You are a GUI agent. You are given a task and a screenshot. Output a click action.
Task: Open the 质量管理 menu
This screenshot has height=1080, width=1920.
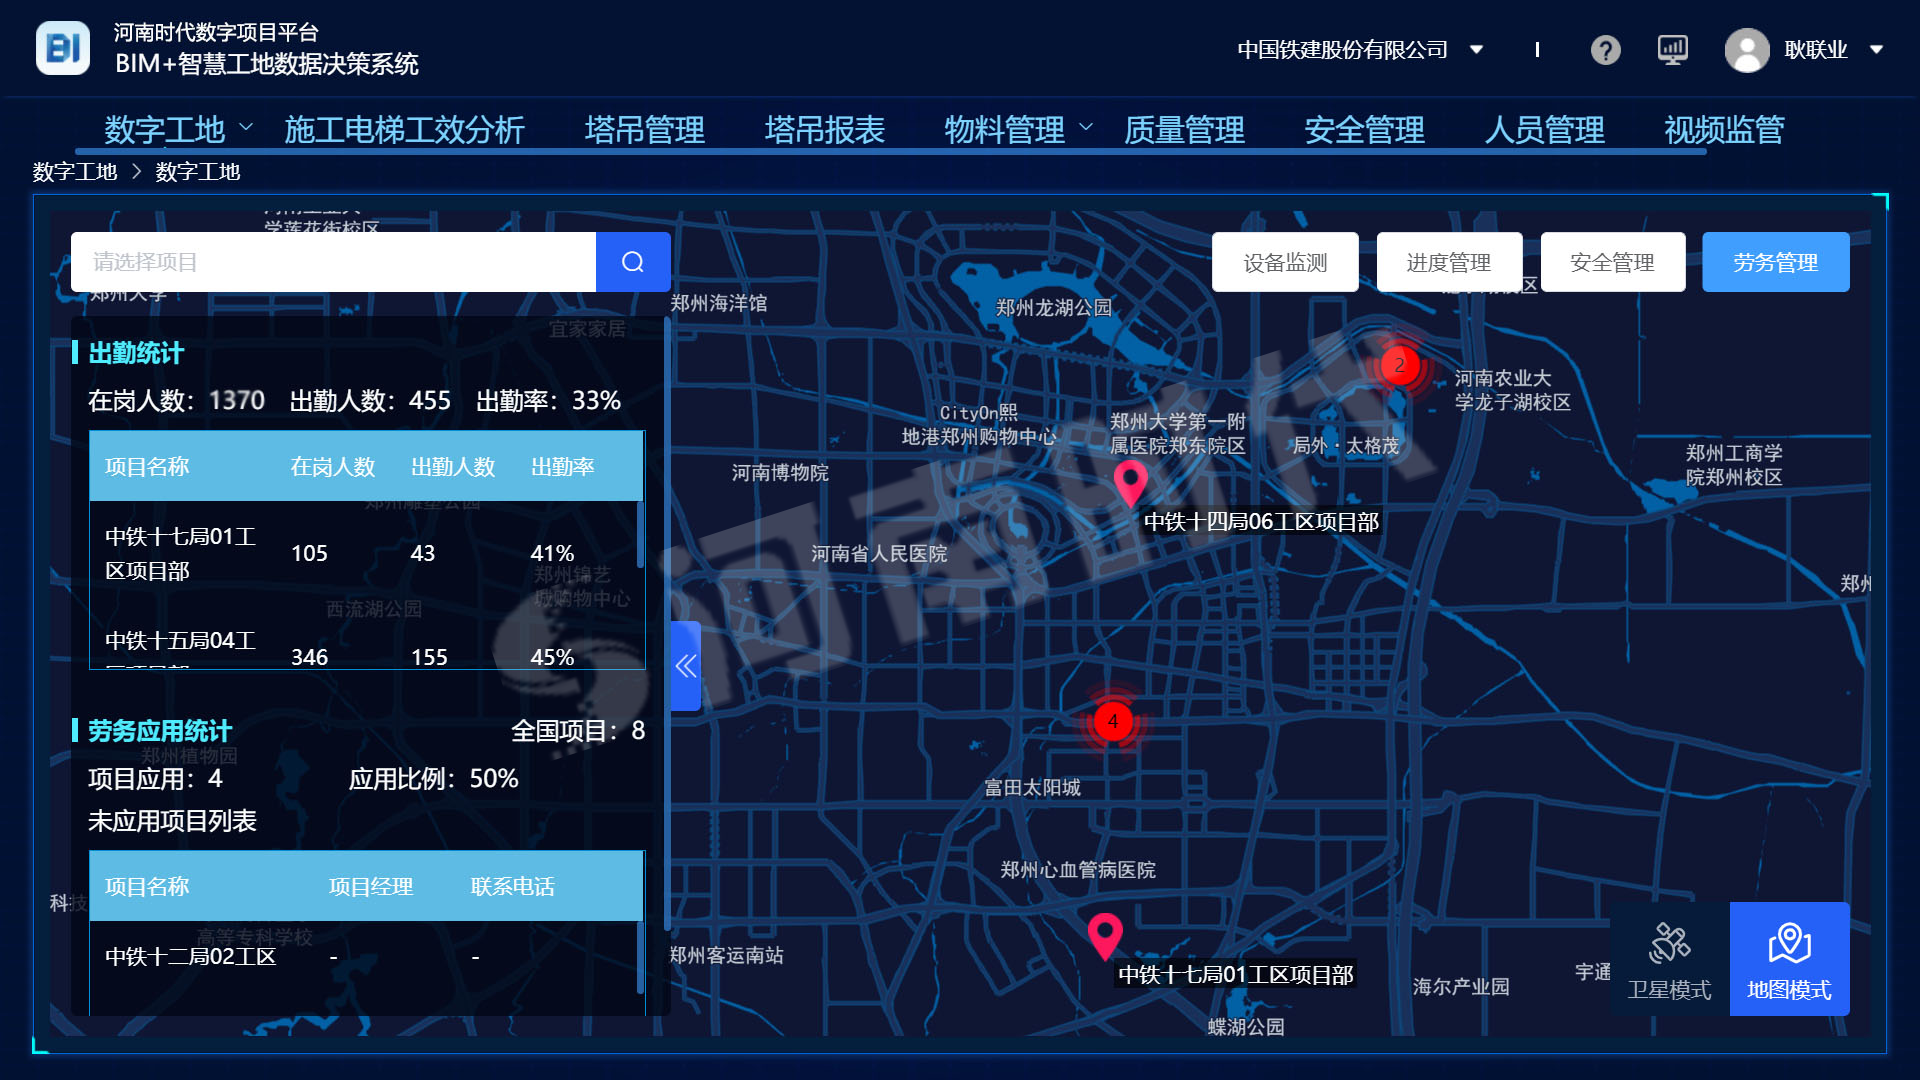pos(1184,129)
